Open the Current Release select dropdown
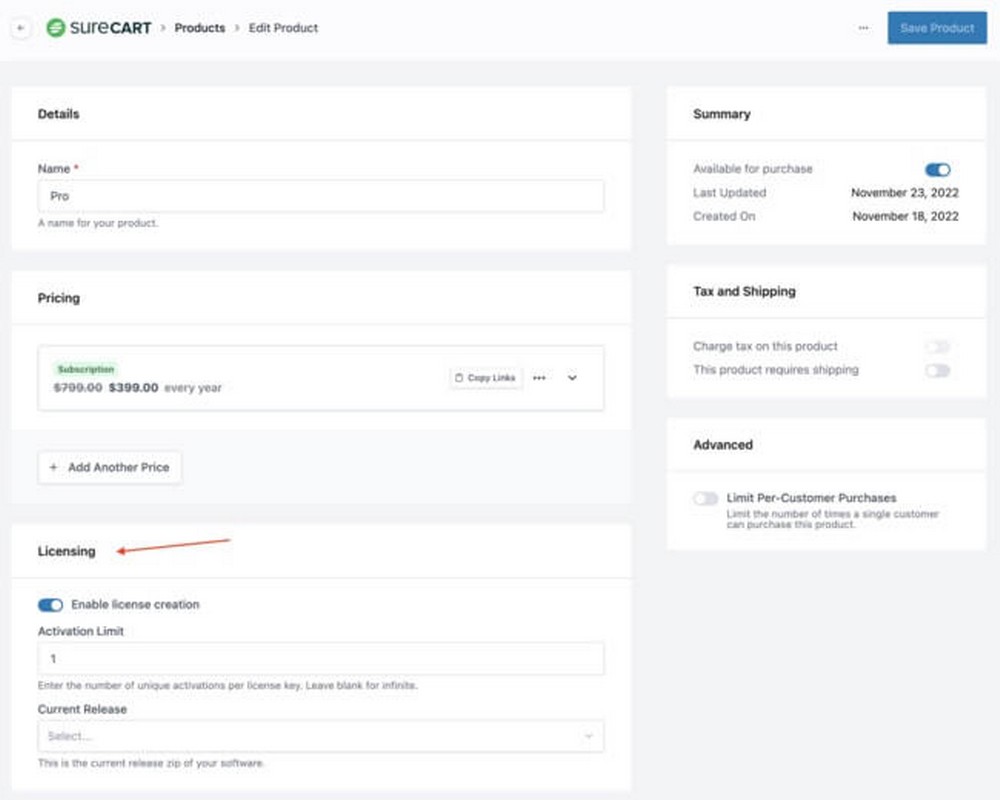The width and height of the screenshot is (1000, 800). [x=320, y=735]
